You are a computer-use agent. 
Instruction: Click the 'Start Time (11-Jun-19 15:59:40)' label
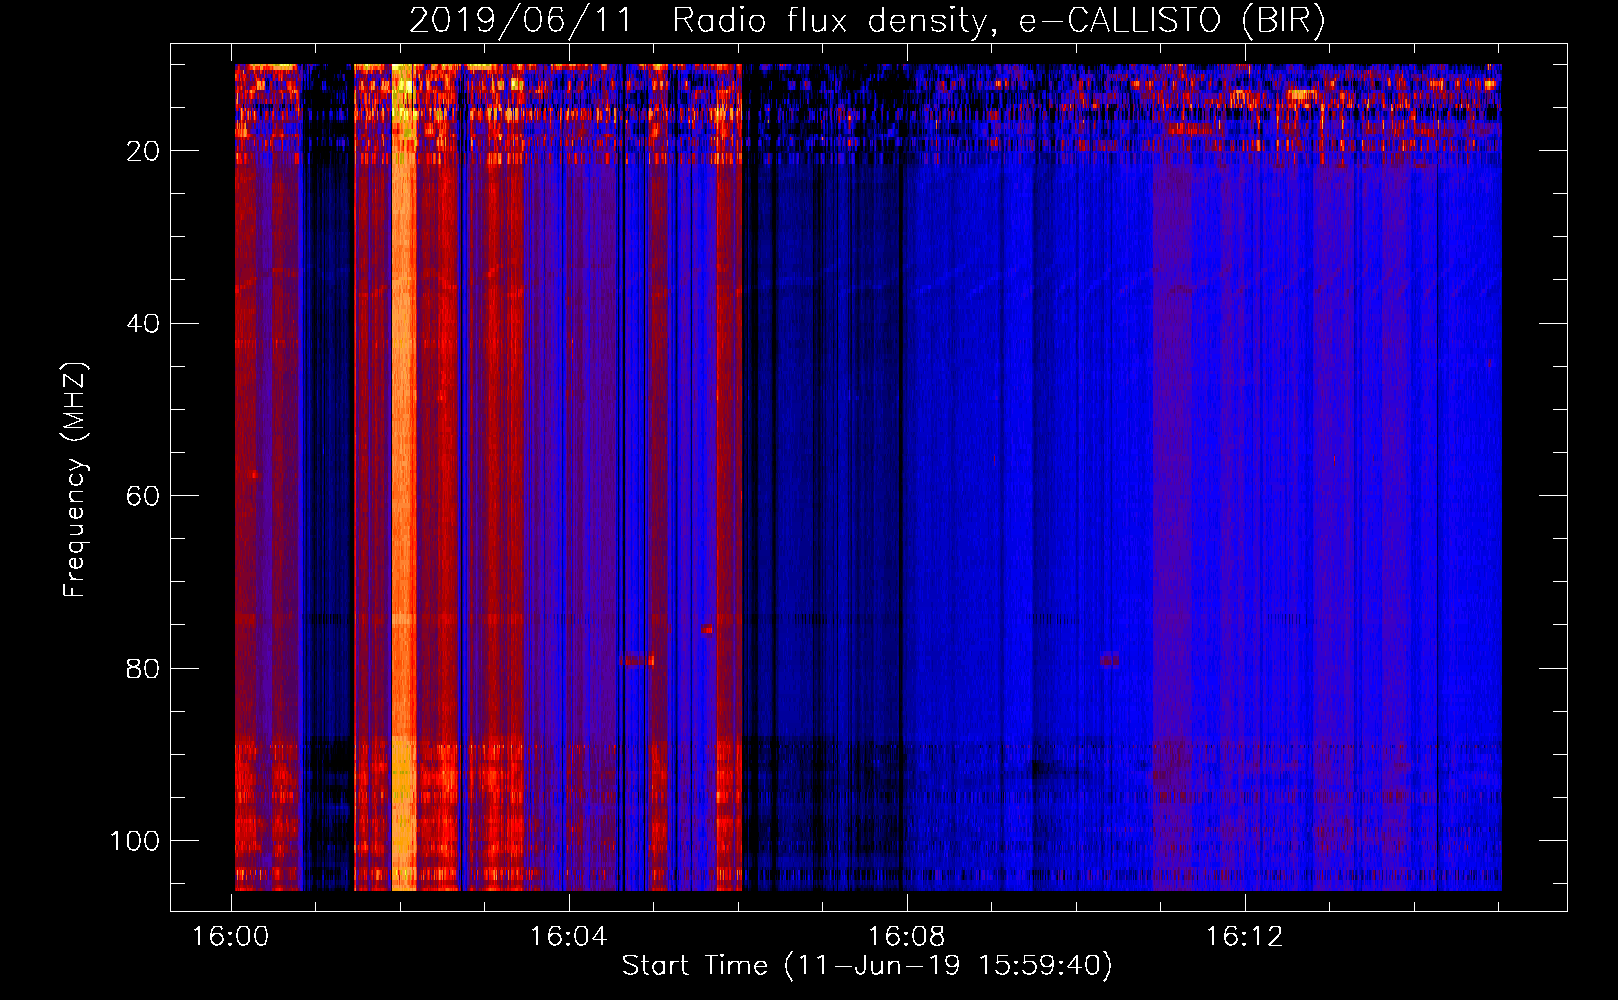pos(867,966)
